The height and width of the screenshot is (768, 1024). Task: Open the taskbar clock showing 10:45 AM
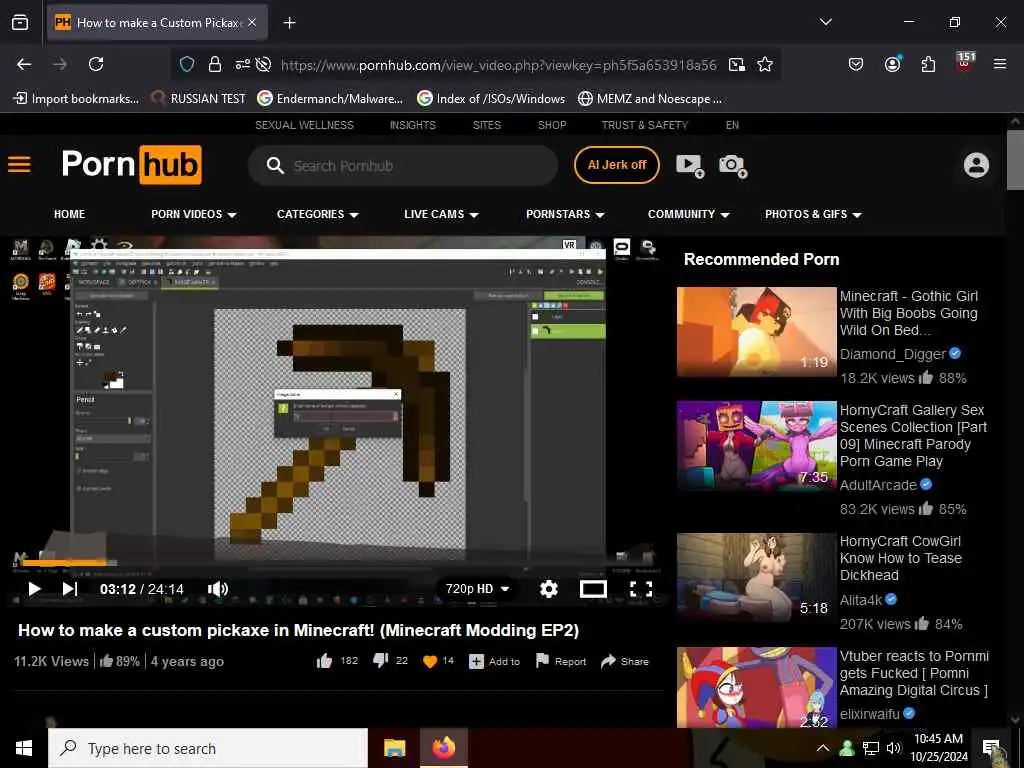(938, 748)
